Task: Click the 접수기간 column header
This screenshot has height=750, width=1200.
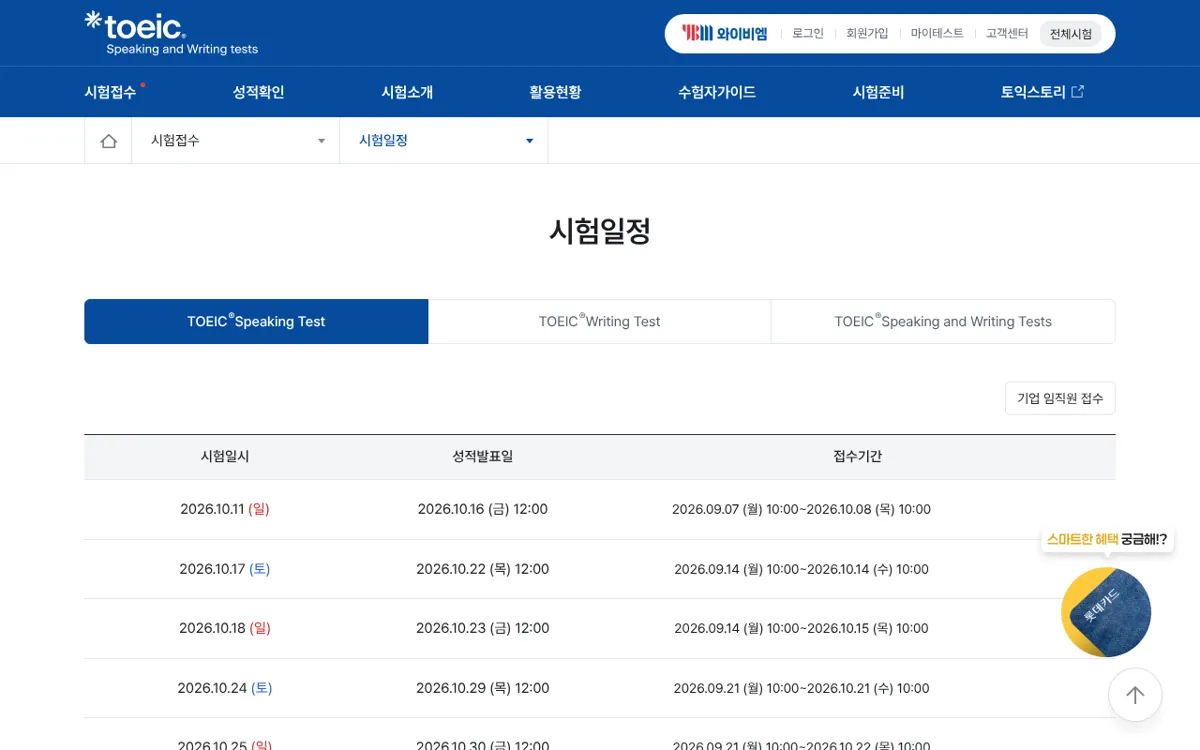Action: 858,456
